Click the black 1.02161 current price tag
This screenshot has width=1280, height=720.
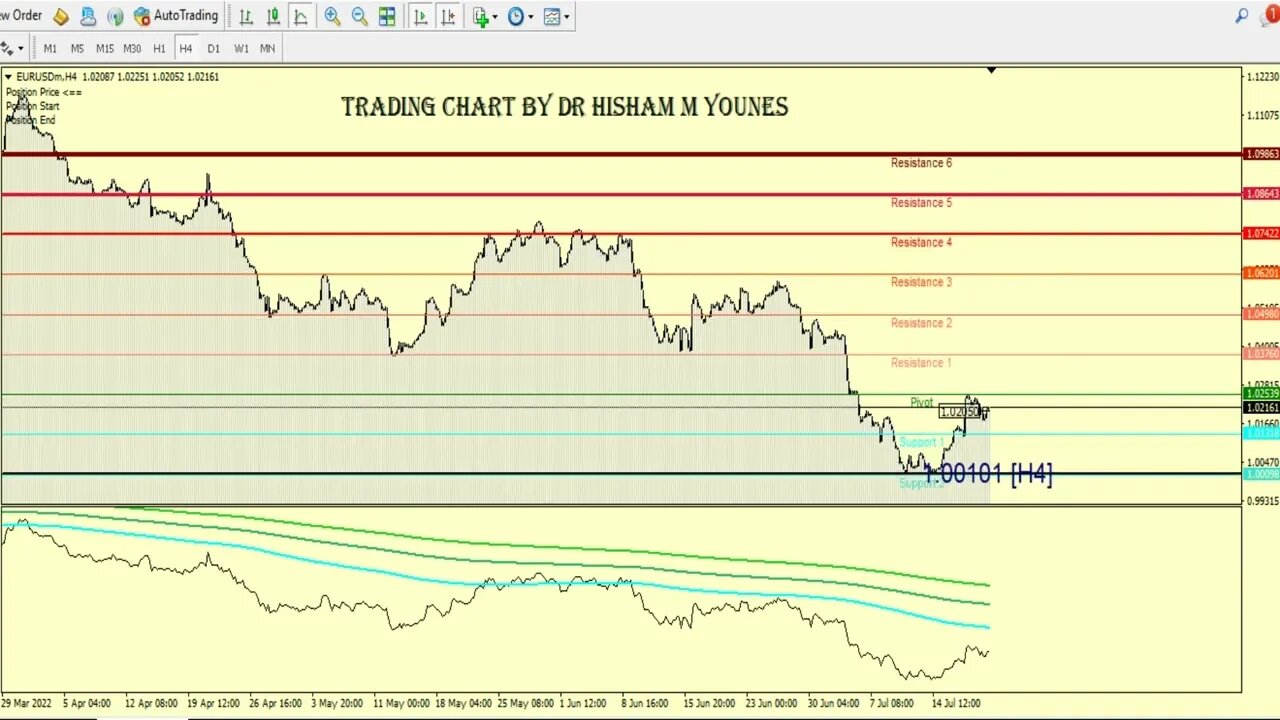(1261, 408)
